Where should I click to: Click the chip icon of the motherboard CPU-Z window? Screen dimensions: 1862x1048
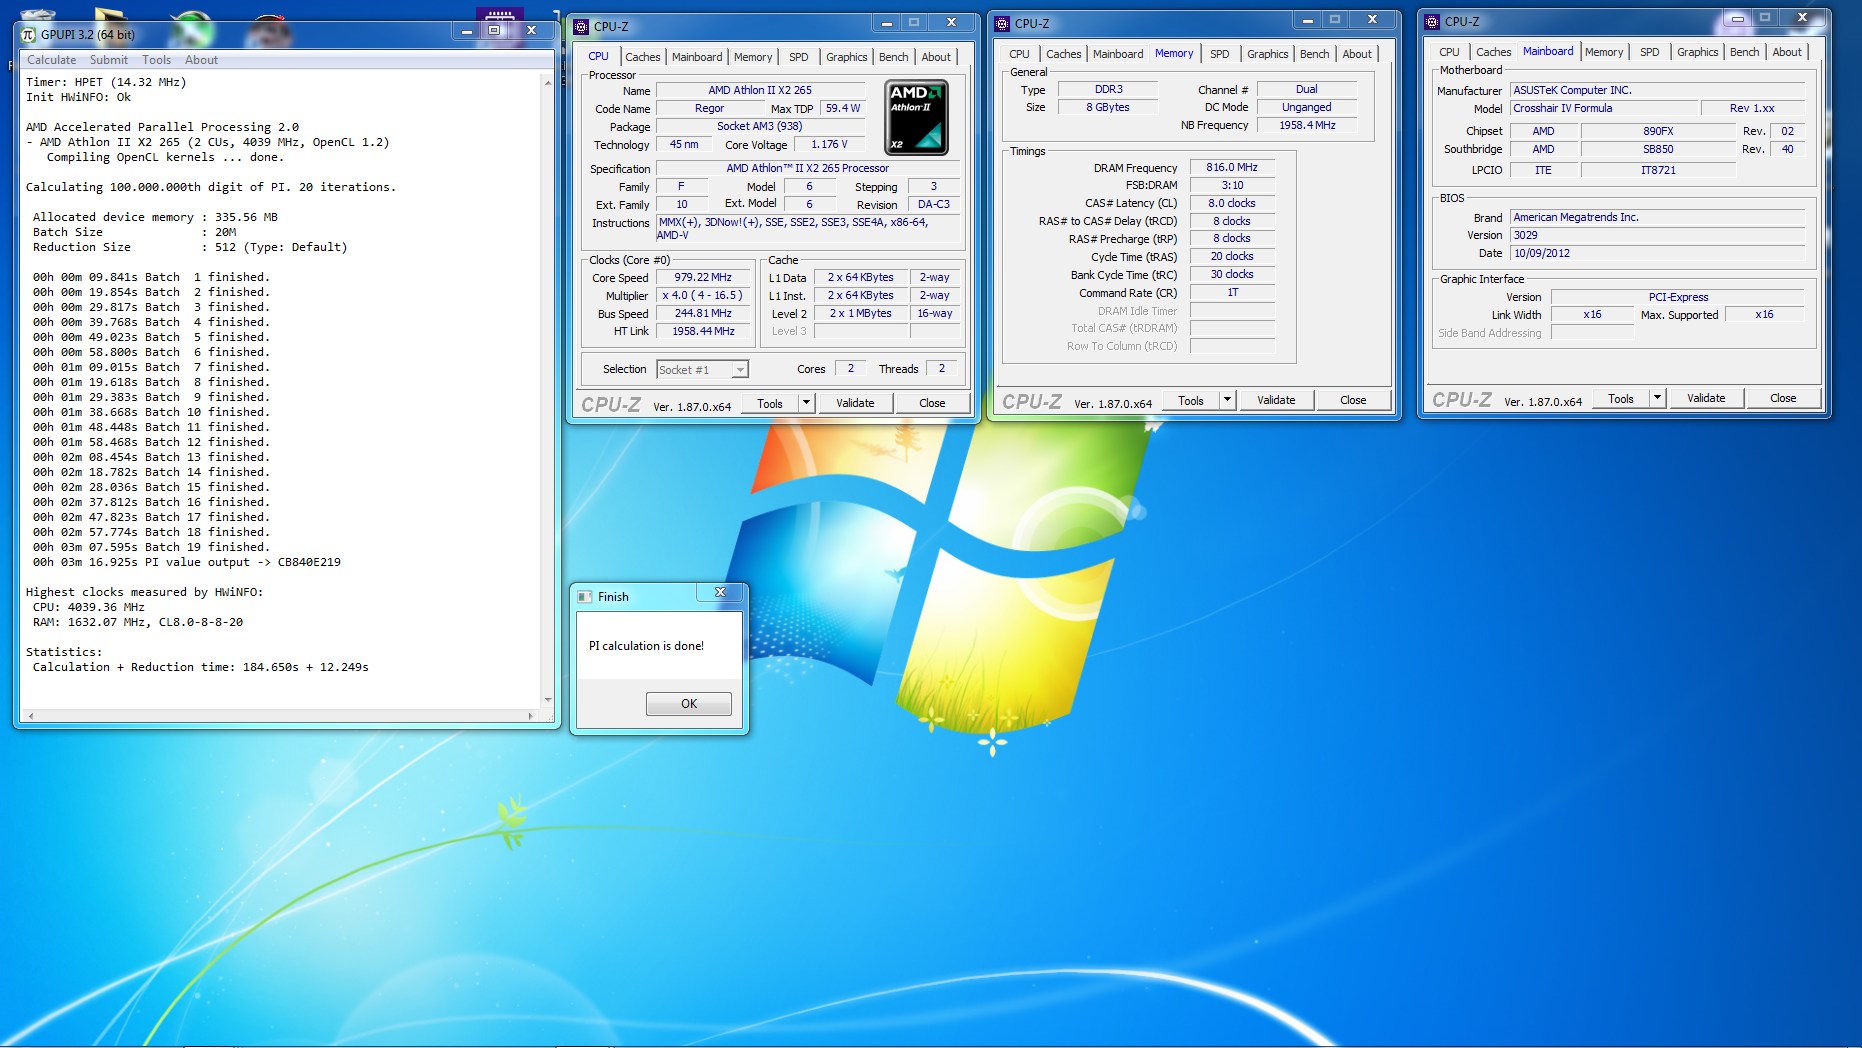1432,21
